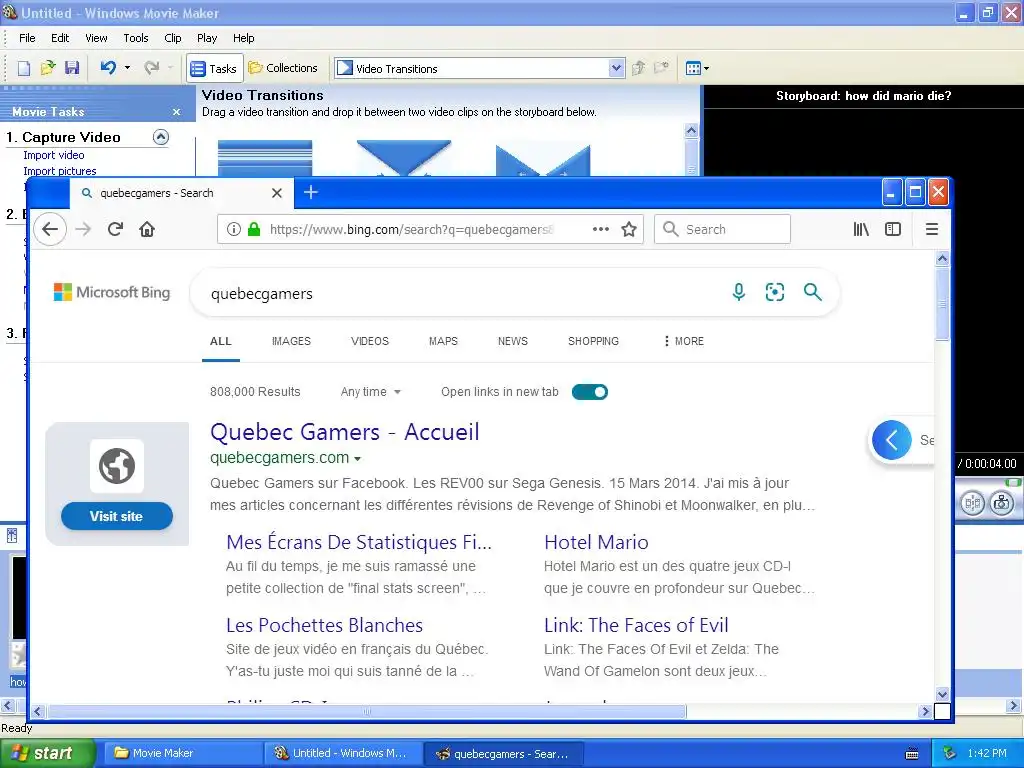Screen dimensions: 1024x768
Task: Toggle Open links in new tab
Action: click(x=590, y=392)
